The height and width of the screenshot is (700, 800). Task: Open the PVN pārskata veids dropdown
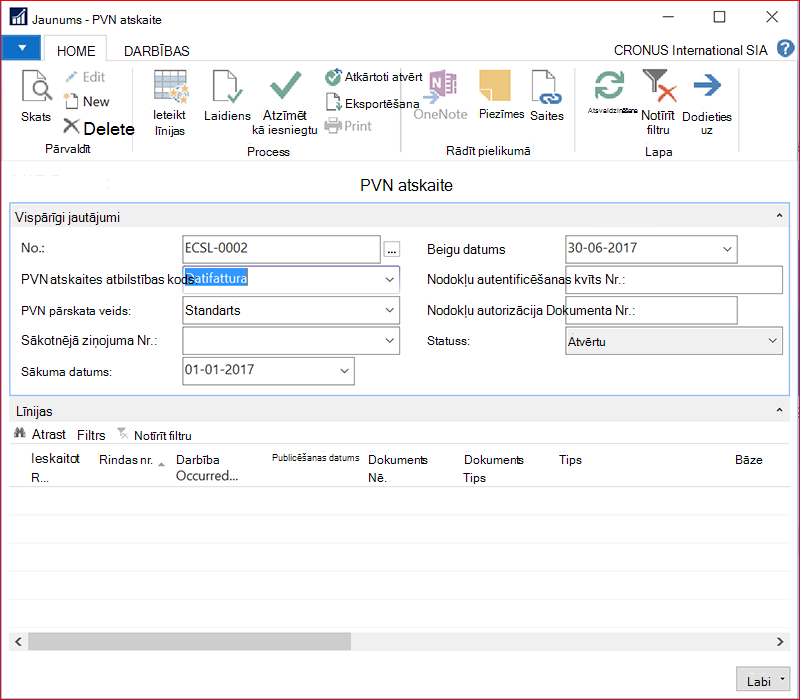389,310
